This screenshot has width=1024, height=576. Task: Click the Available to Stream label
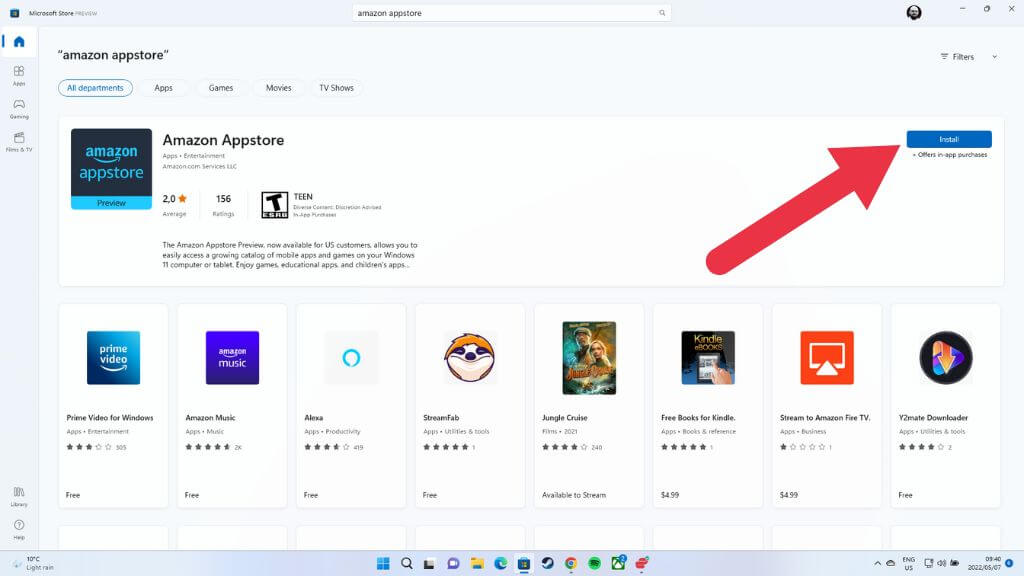click(x=573, y=495)
